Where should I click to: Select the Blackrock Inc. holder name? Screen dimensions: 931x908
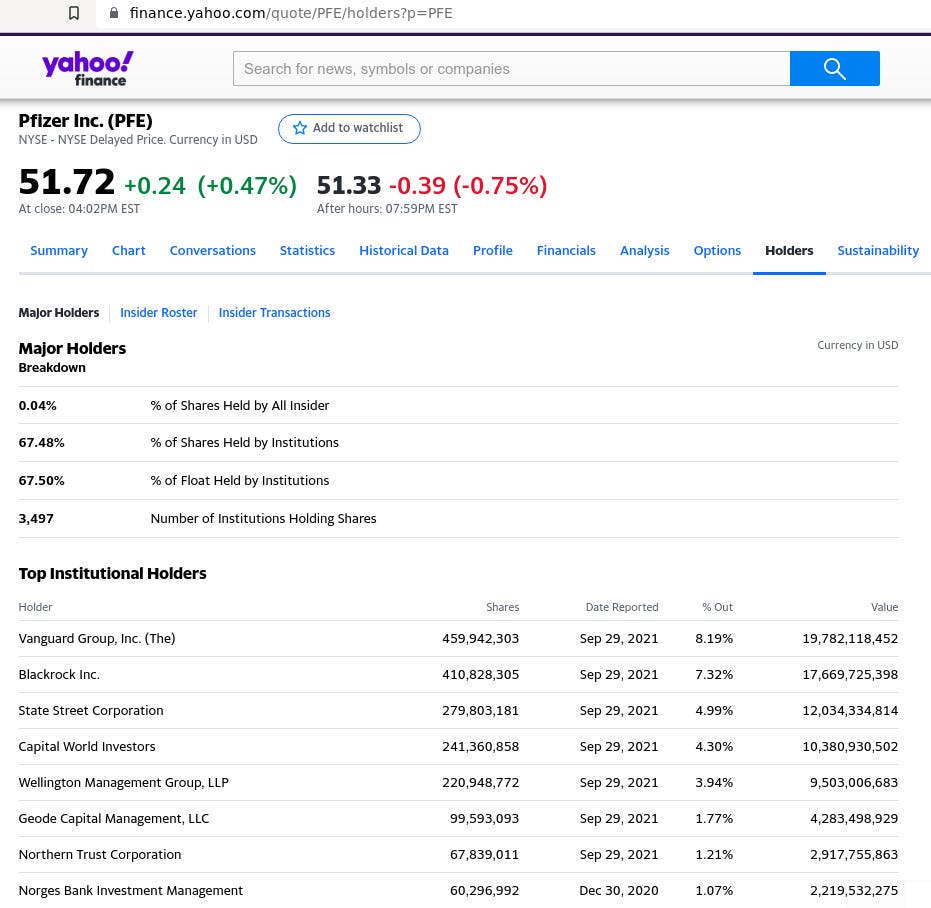tap(59, 675)
